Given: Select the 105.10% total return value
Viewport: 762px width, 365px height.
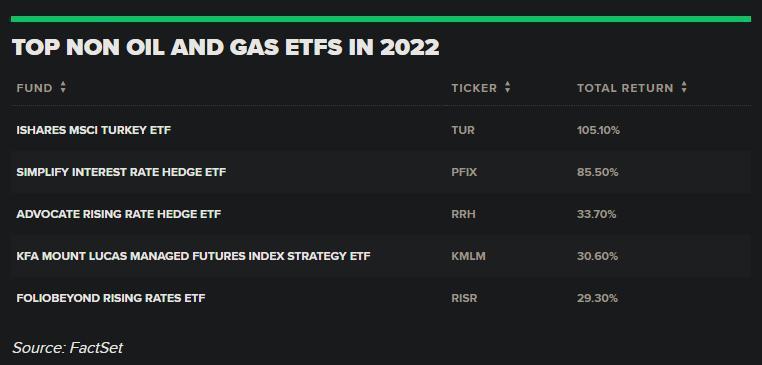Looking at the screenshot, I should (x=598, y=130).
